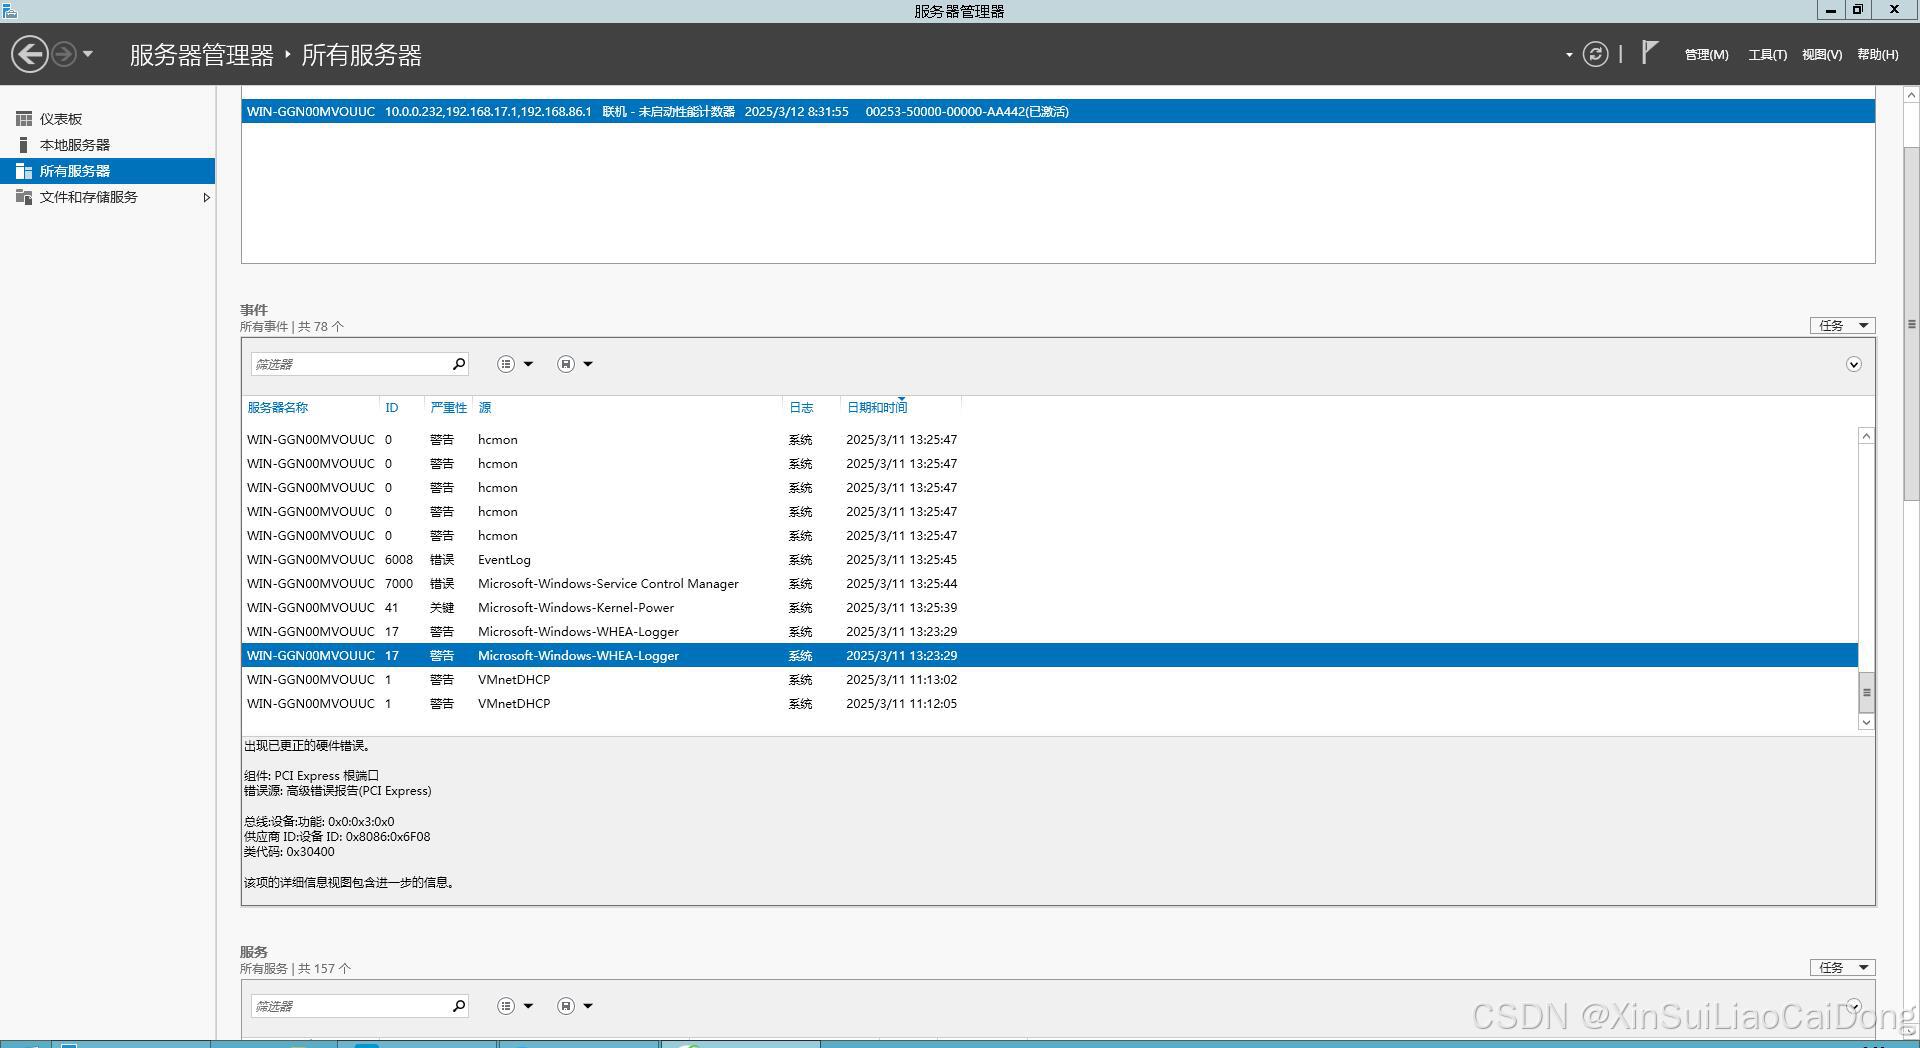Open navigation history dropdown beside forward arrow
This screenshot has height=1048, width=1920.
click(88, 54)
